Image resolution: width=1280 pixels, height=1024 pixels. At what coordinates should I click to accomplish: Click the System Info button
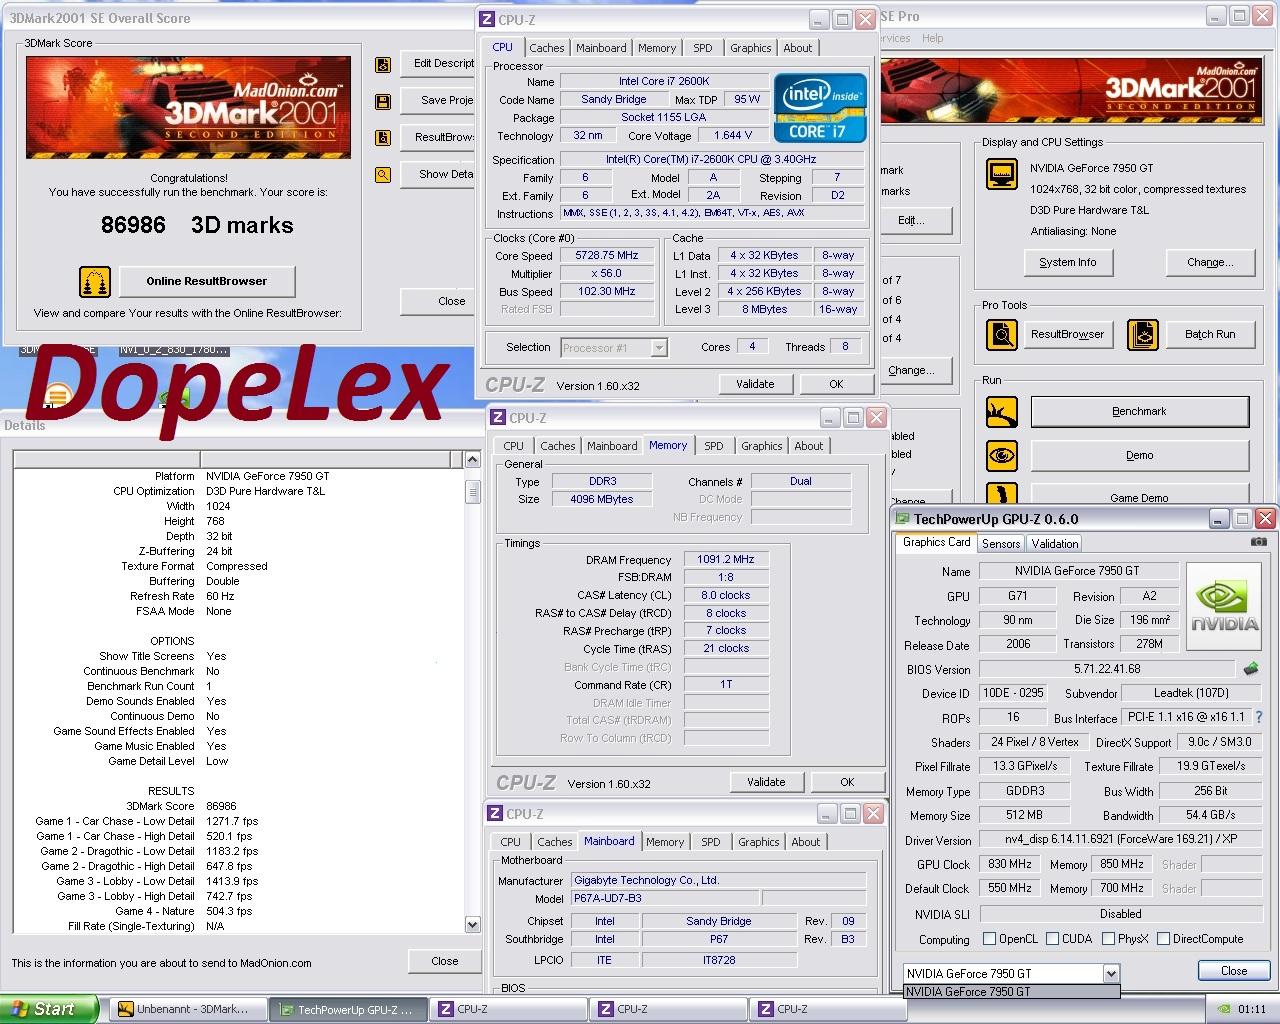coord(1068,262)
